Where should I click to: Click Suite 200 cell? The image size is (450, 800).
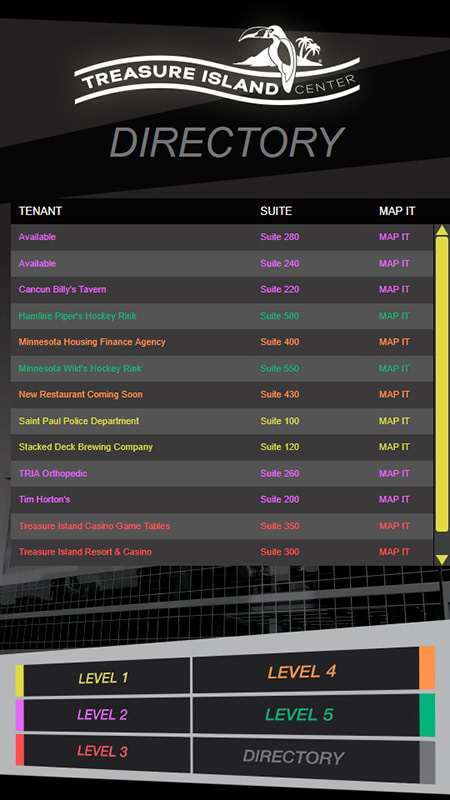280,499
